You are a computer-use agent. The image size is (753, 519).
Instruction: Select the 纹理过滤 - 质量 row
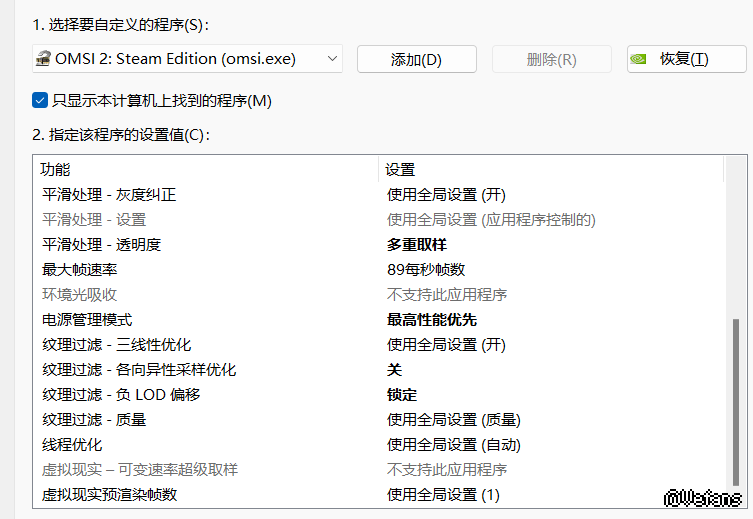(x=94, y=420)
